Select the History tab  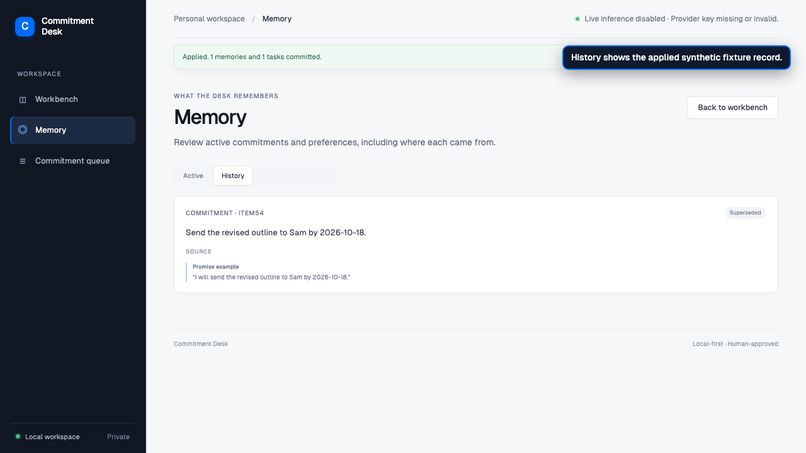click(x=233, y=176)
